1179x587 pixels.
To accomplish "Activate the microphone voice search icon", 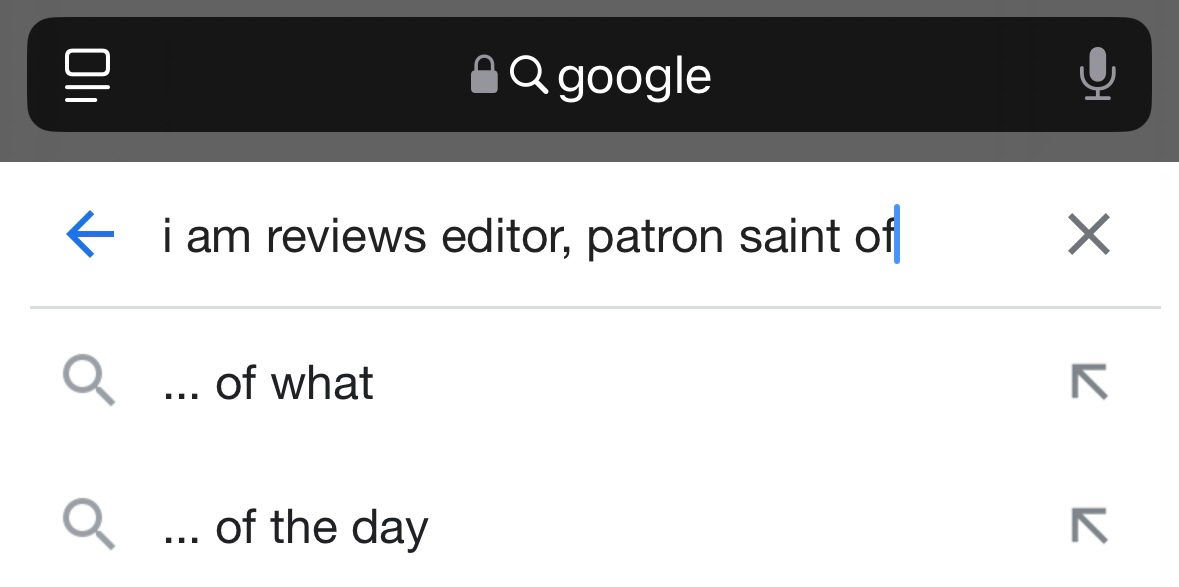I will point(1097,75).
